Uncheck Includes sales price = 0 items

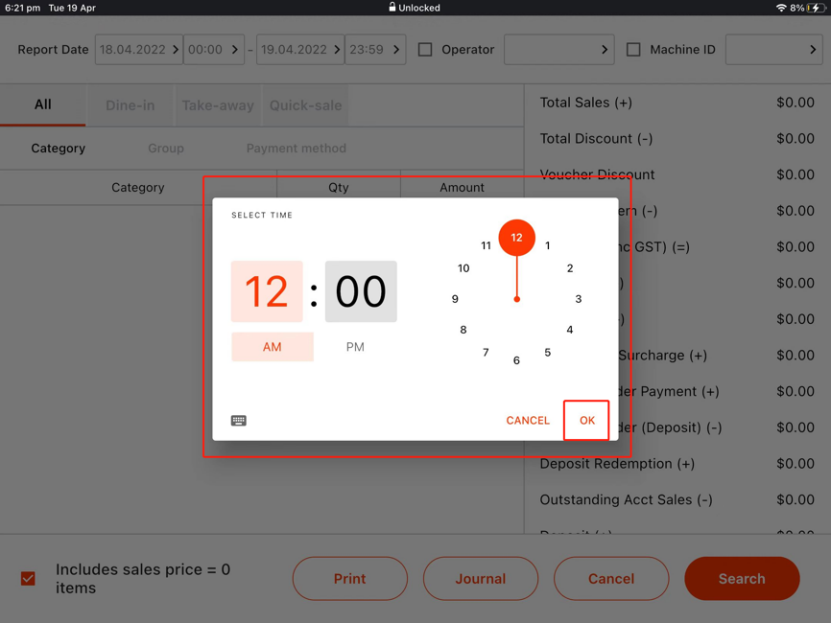pyautogui.click(x=28, y=578)
